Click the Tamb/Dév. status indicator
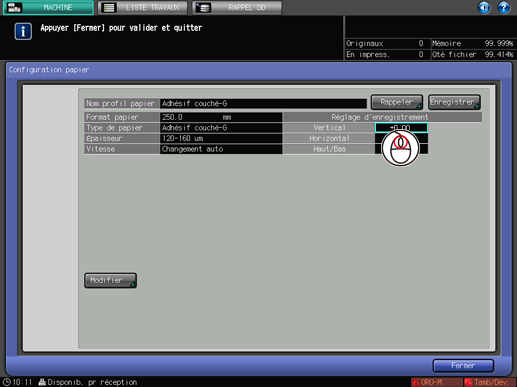517x387 pixels. pos(490,382)
